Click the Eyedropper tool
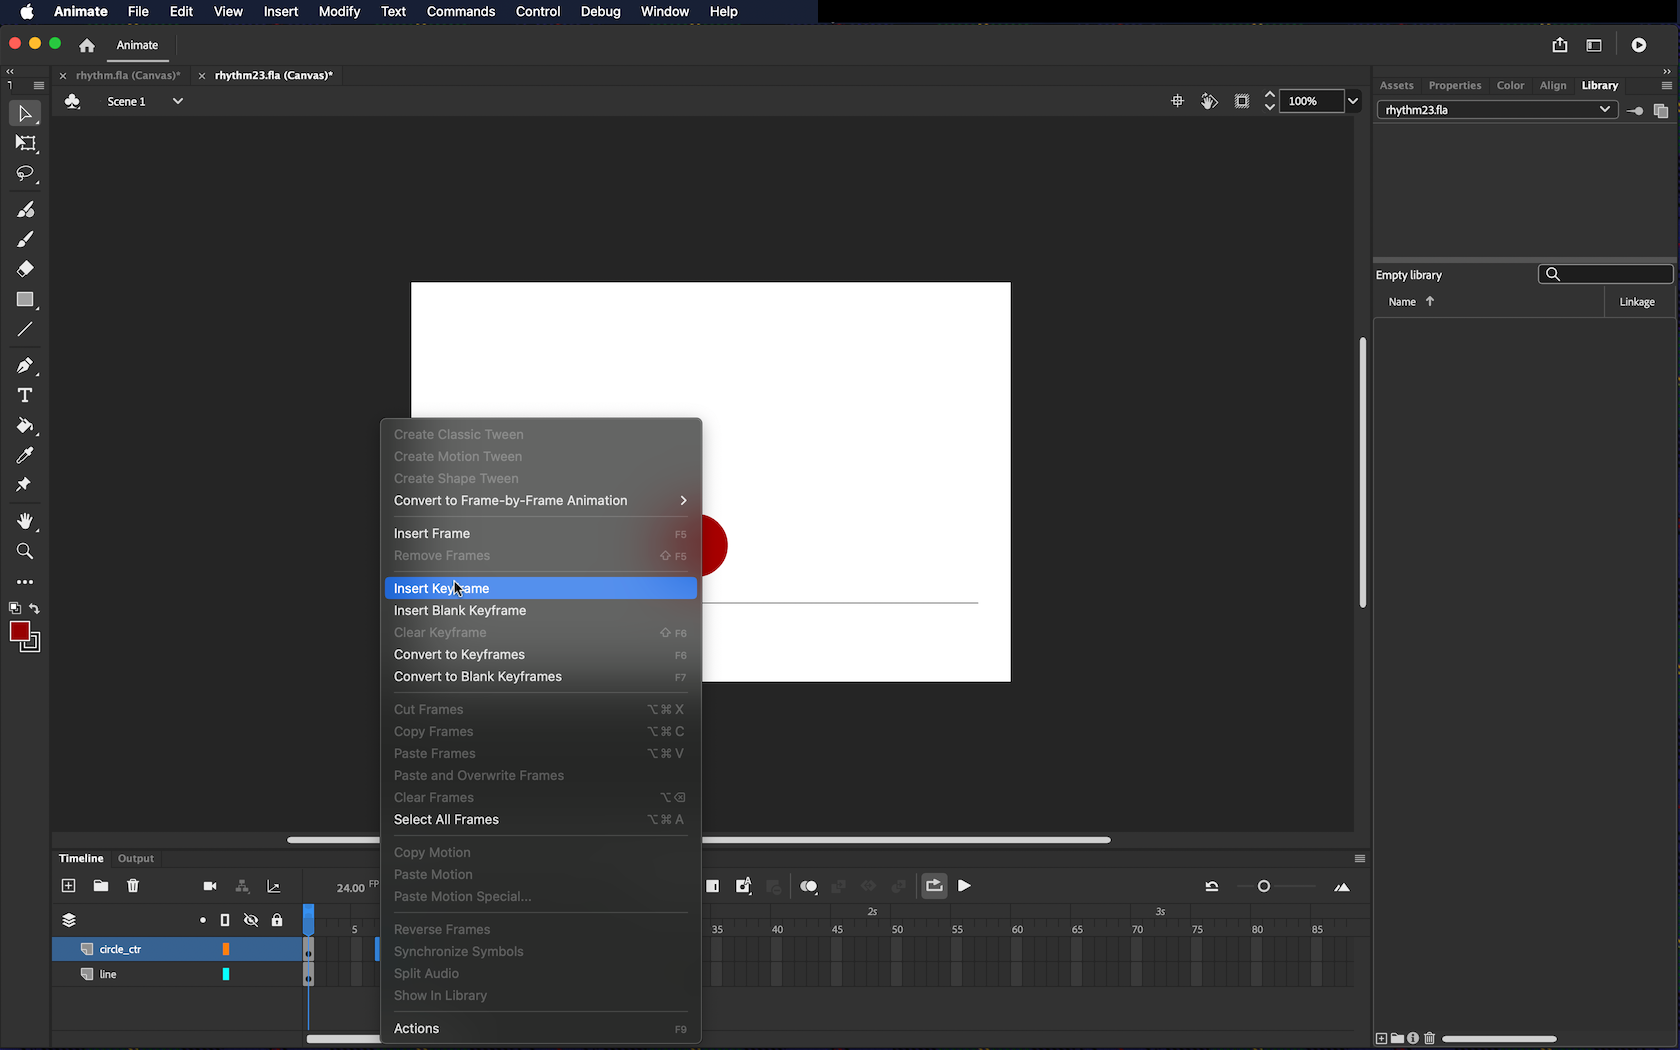The image size is (1680, 1050). coord(26,456)
